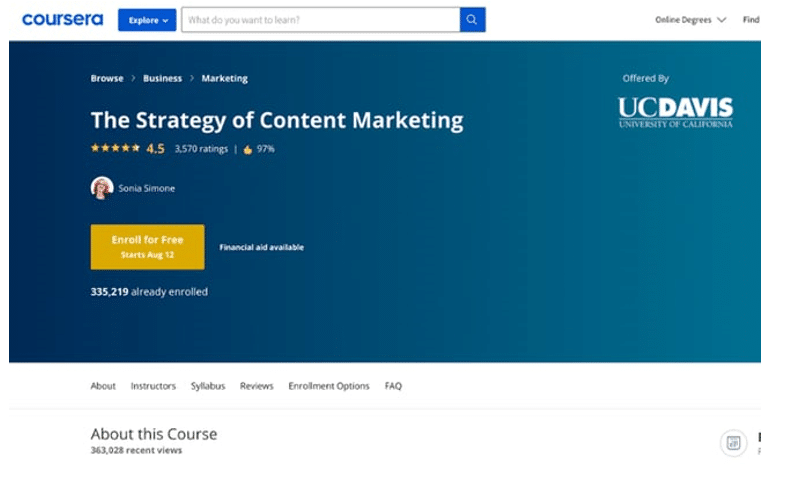Image resolution: width=803 pixels, height=482 pixels.
Task: Focus the 'What do you want to learn?' search field
Action: (321, 20)
